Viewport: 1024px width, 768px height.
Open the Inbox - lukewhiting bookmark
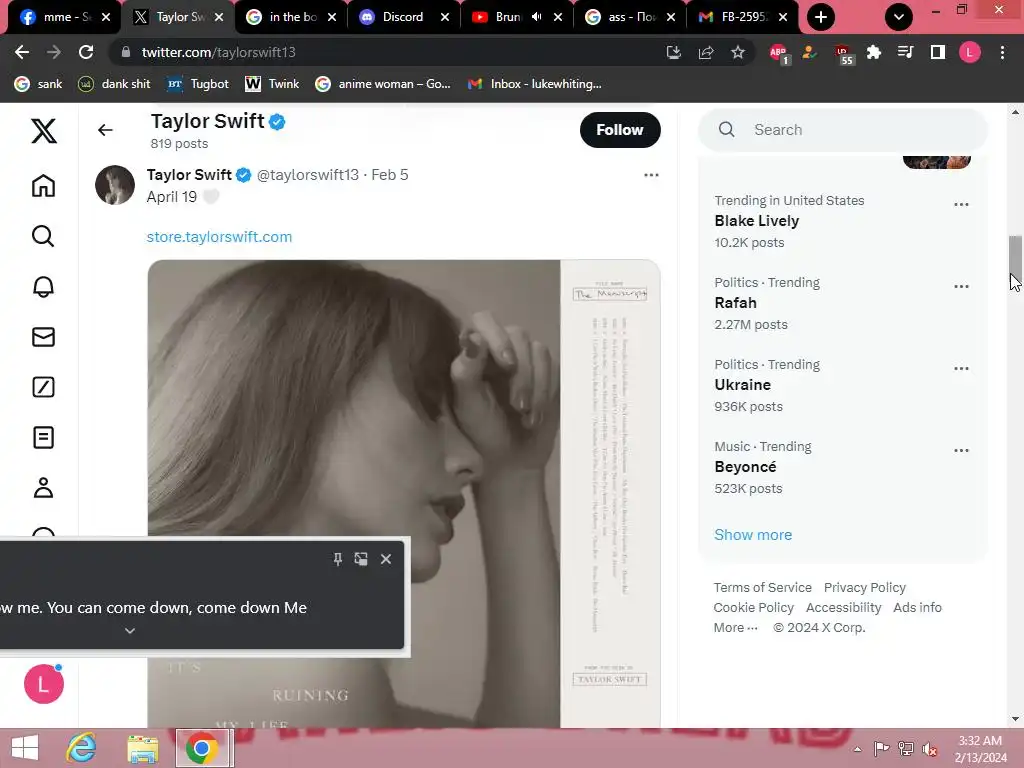pyautogui.click(x=535, y=84)
